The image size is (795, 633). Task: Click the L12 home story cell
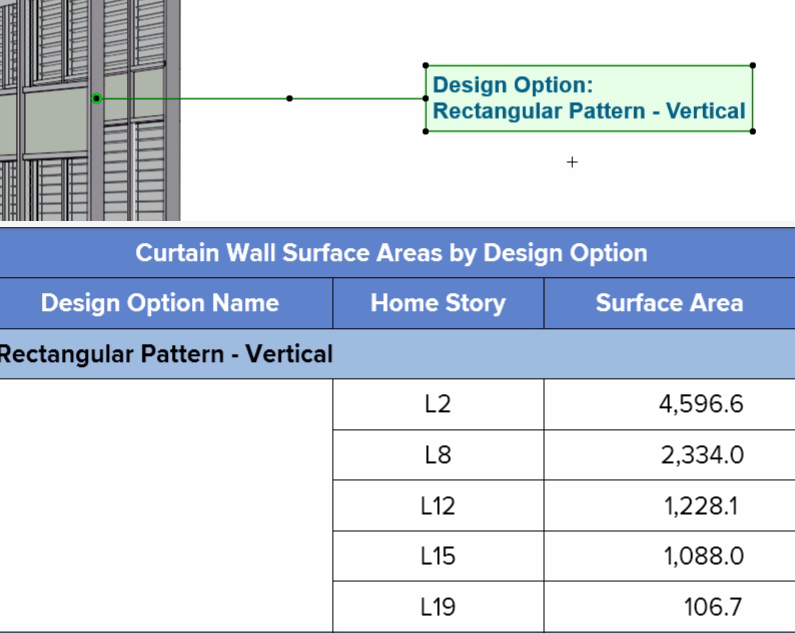pos(438,506)
